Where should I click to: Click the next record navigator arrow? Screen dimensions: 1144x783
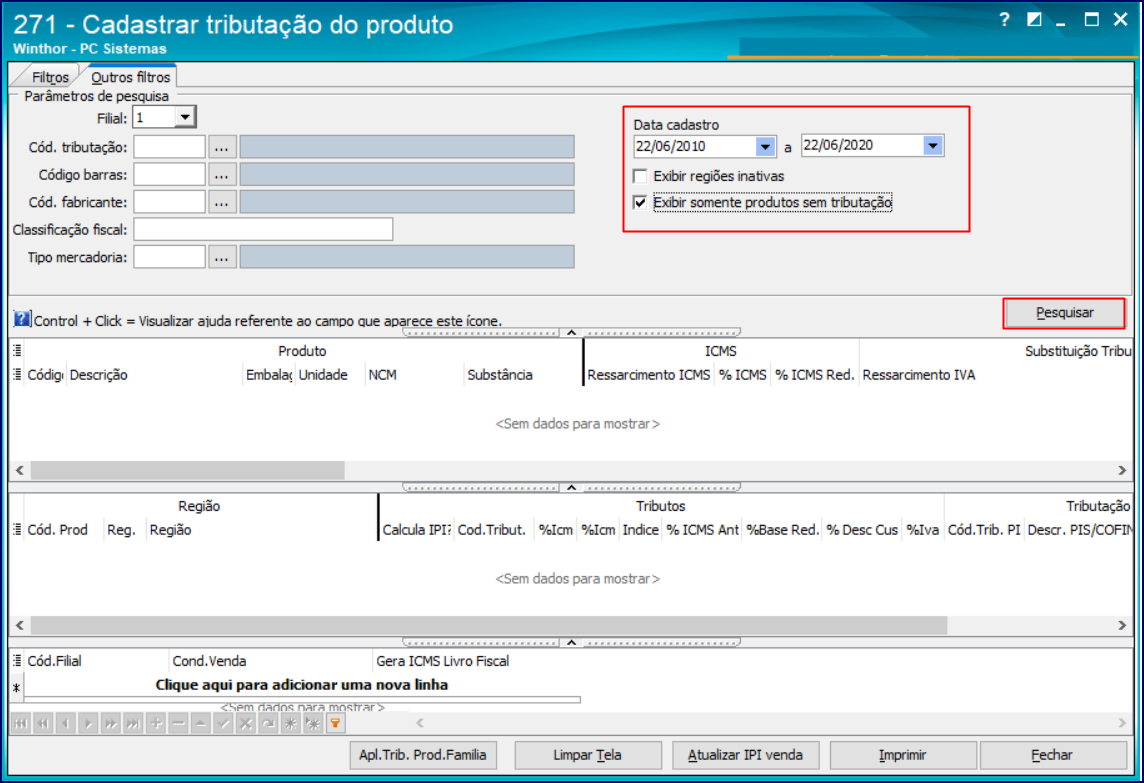[88, 724]
